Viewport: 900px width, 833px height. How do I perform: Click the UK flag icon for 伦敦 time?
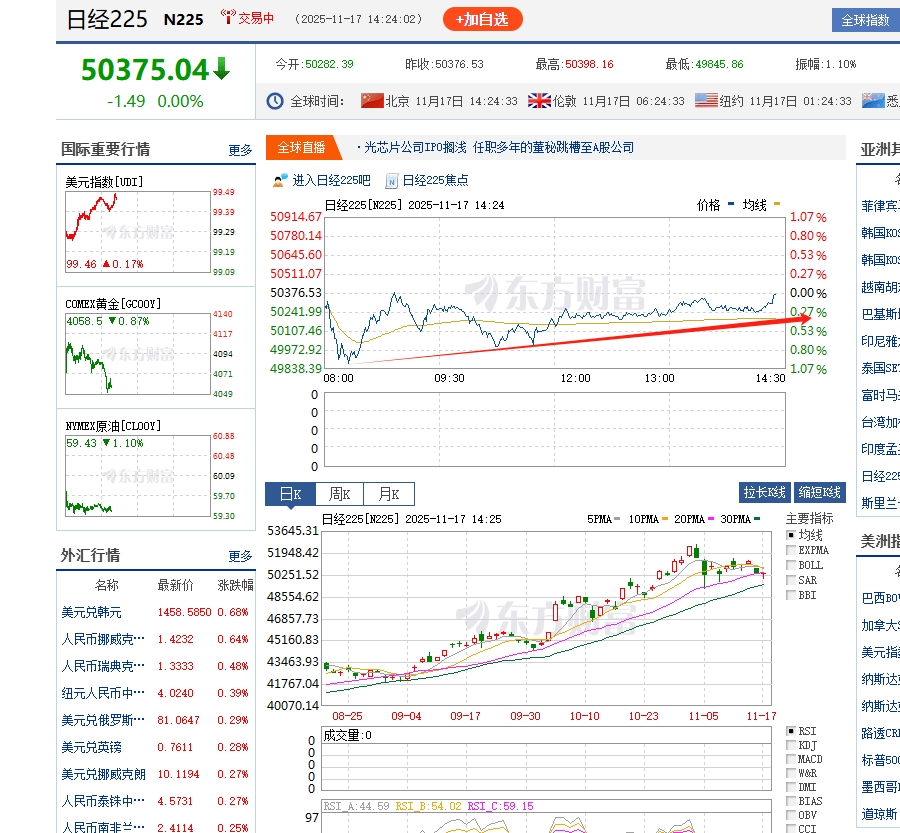[539, 100]
